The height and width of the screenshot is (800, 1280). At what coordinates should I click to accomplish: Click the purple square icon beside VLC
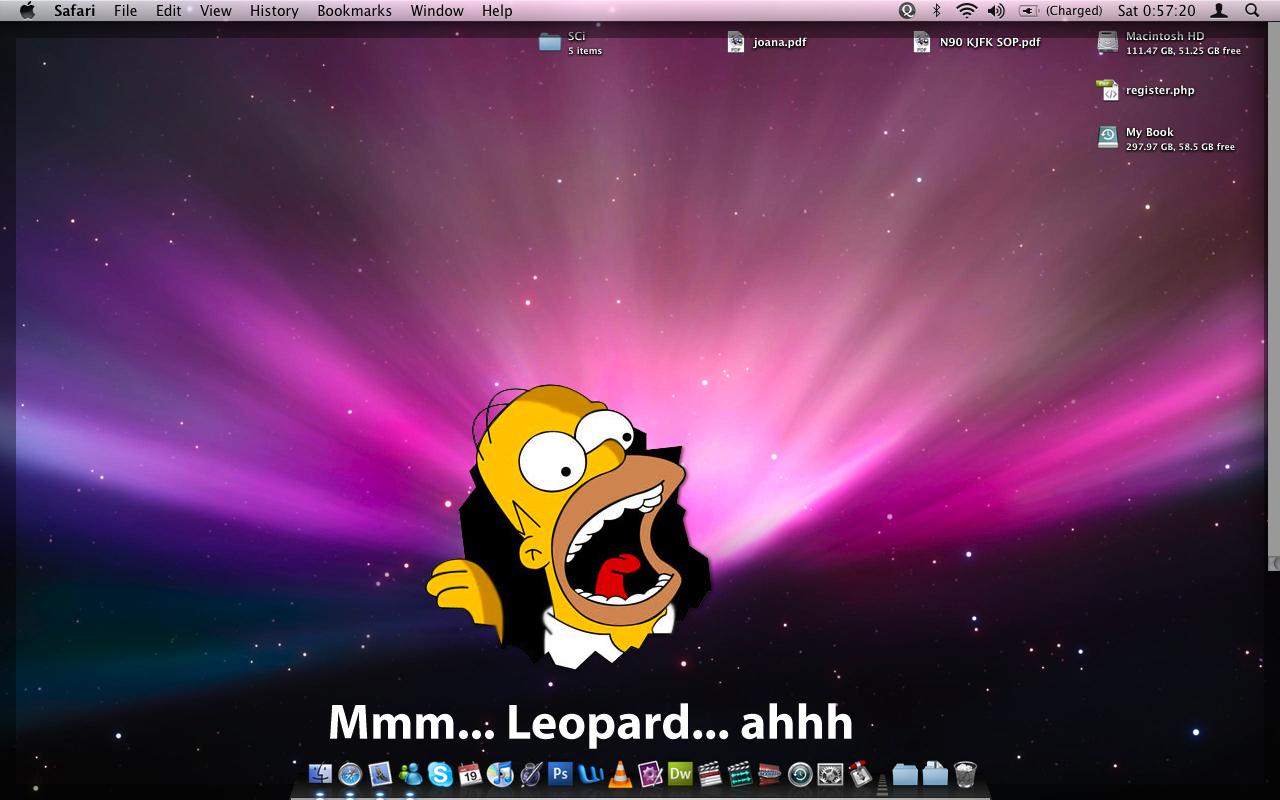click(650, 774)
